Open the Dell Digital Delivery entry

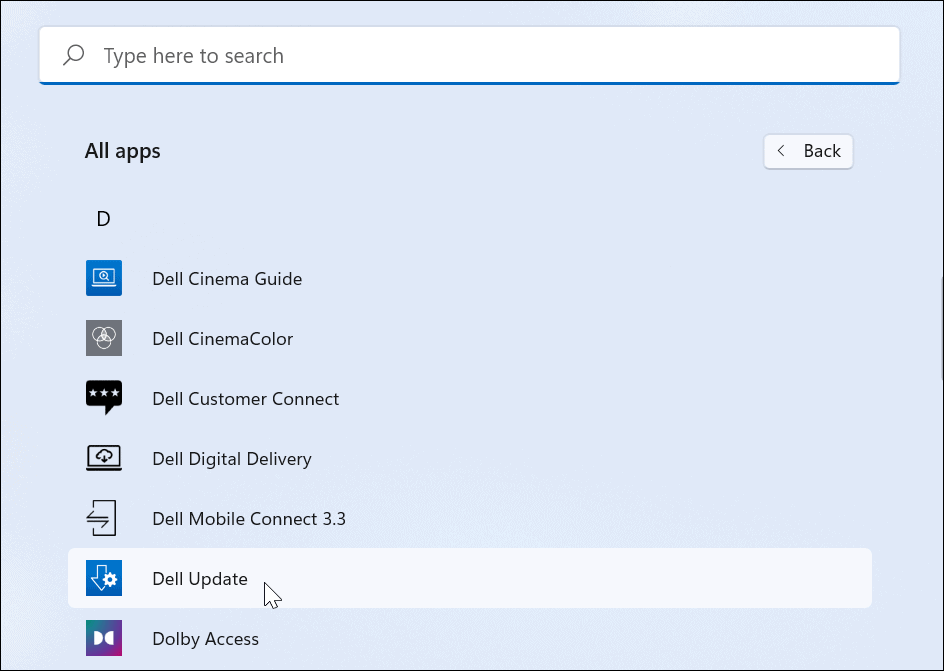coord(232,459)
